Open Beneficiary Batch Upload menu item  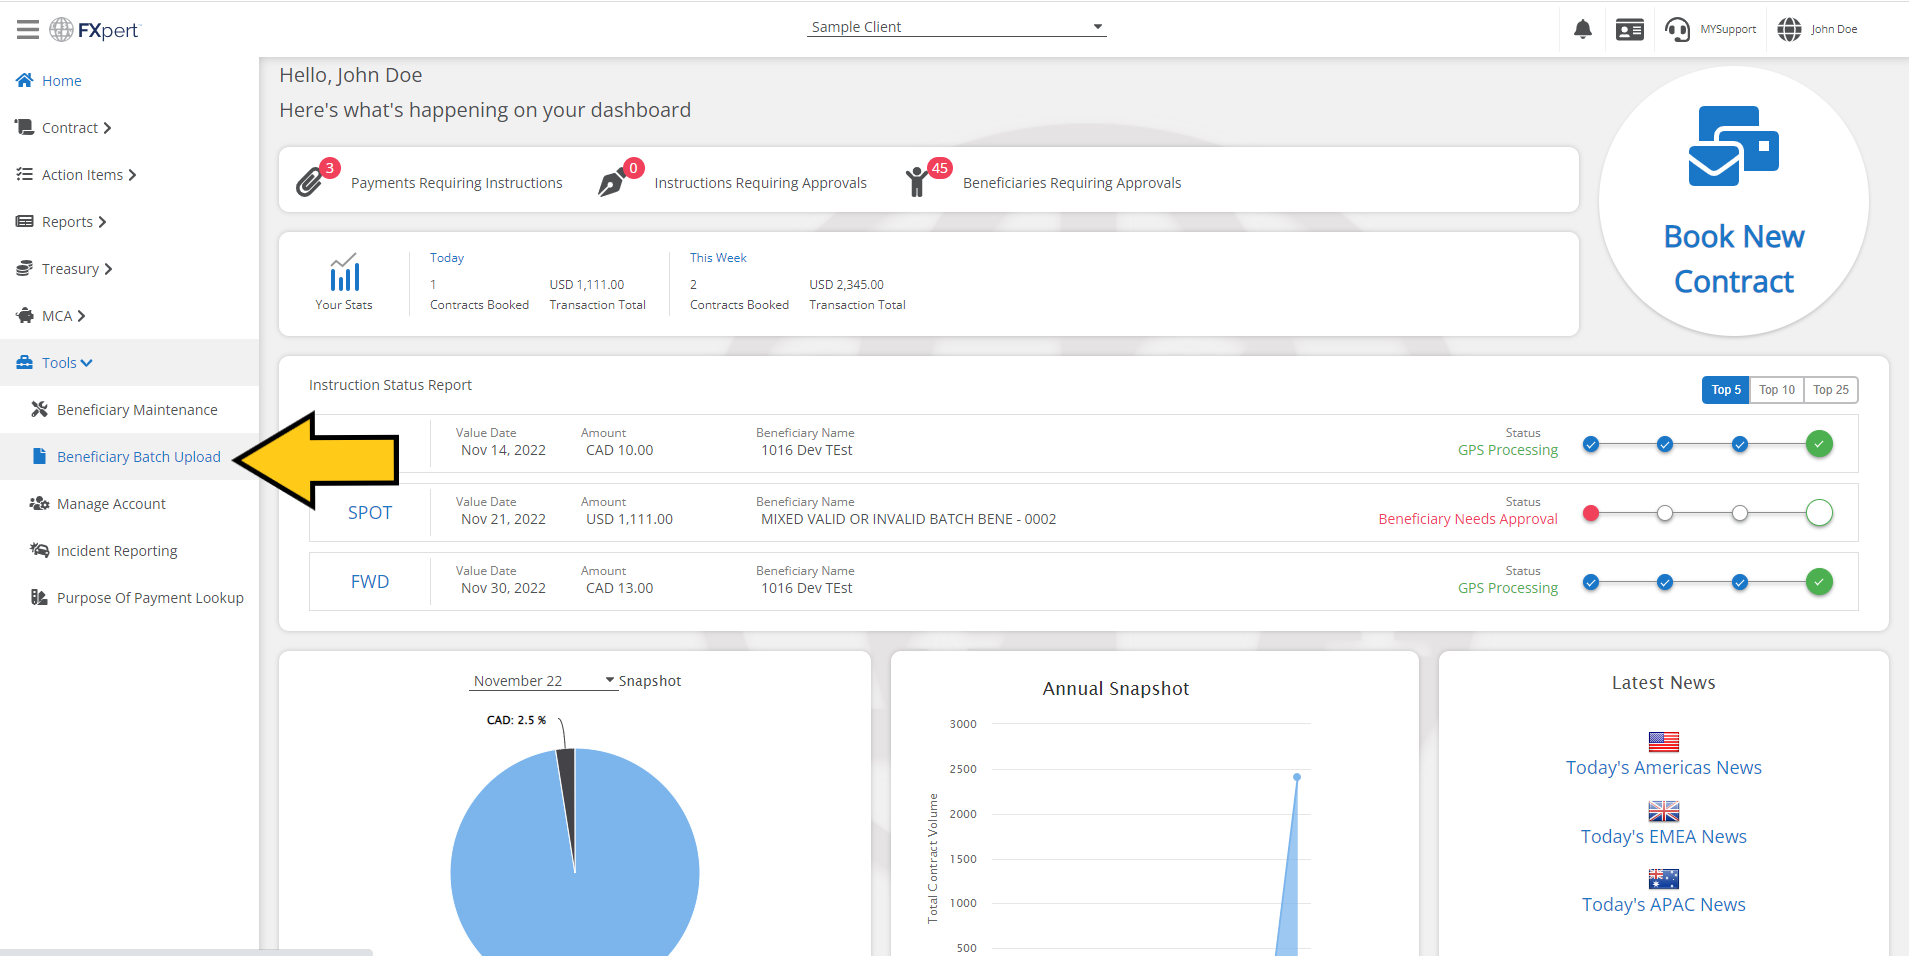tap(139, 457)
